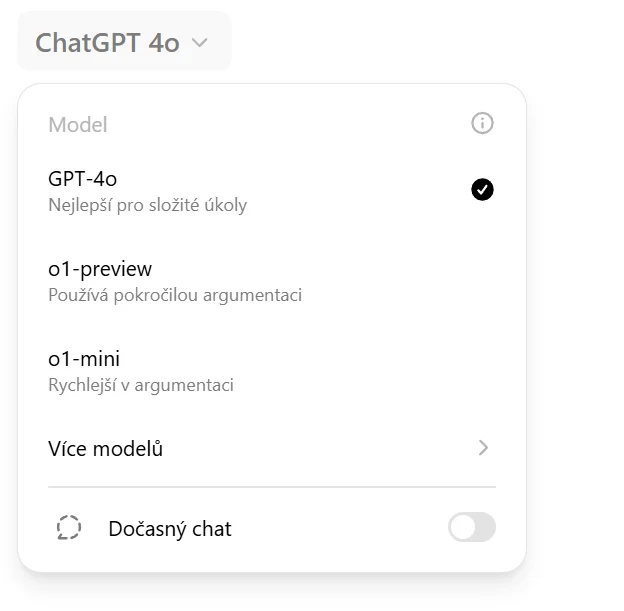Viewport: 624px width, 611px height.
Task: Click the Používá pokročilou argumentaci description
Action: click(175, 295)
